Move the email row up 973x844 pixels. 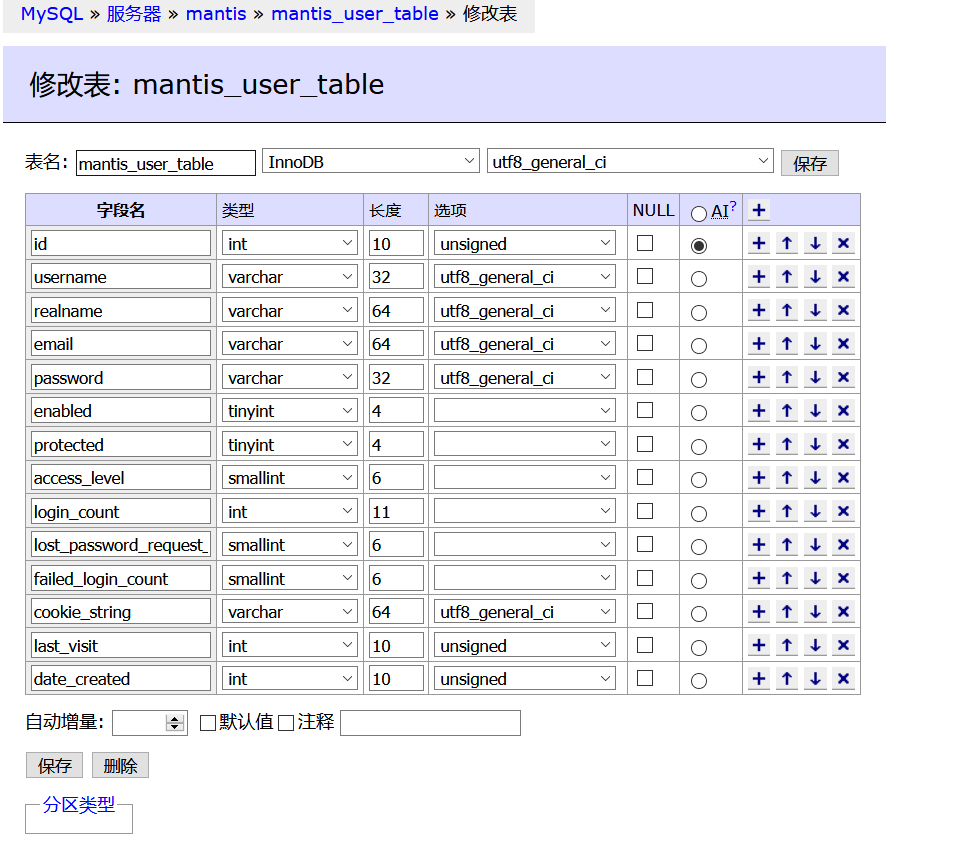pyautogui.click(x=787, y=344)
